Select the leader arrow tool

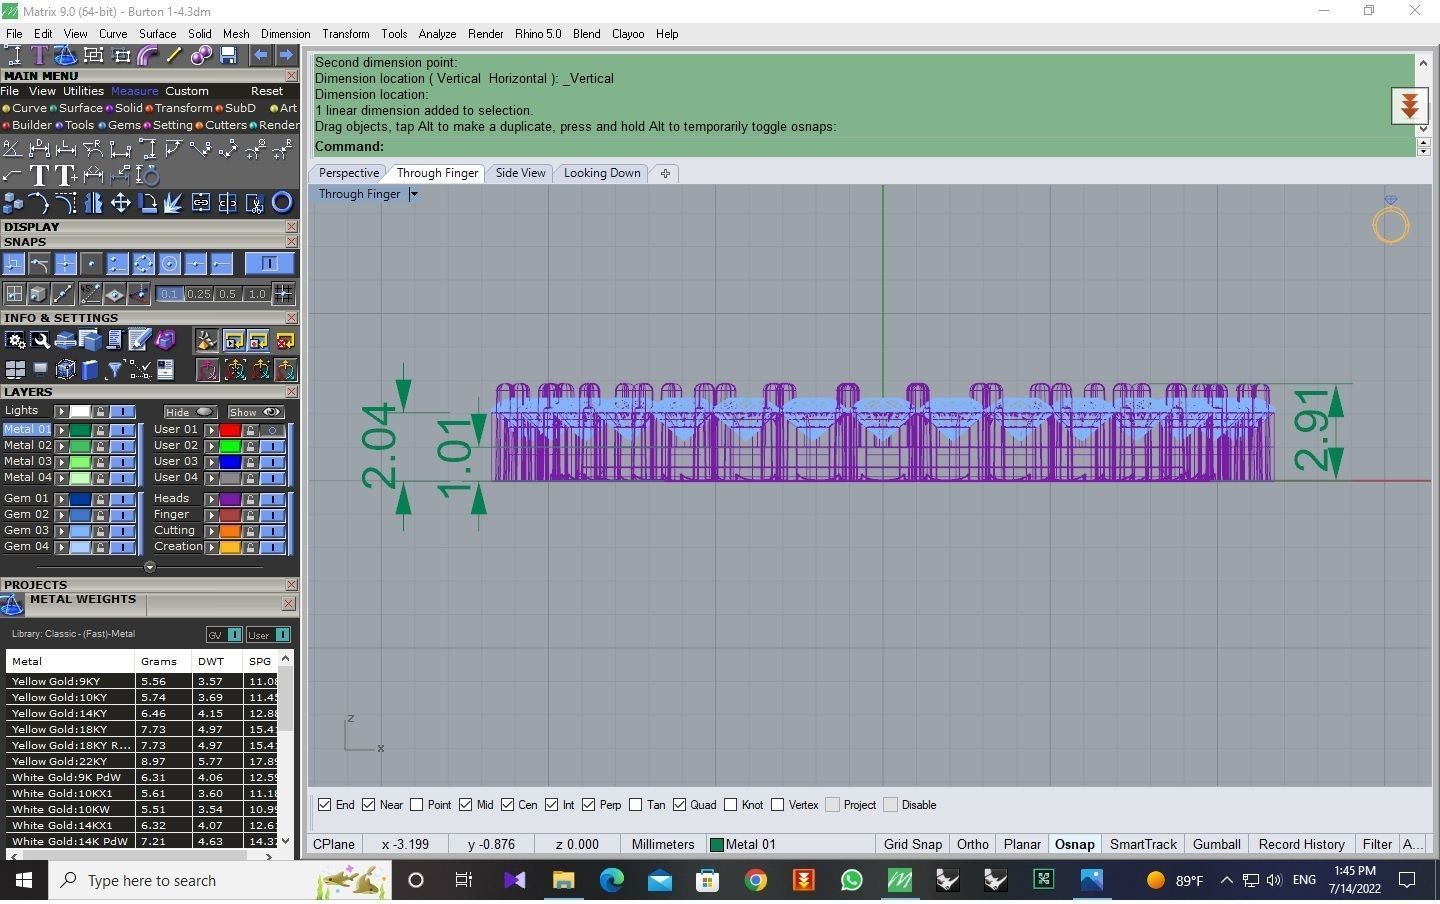(x=13, y=176)
